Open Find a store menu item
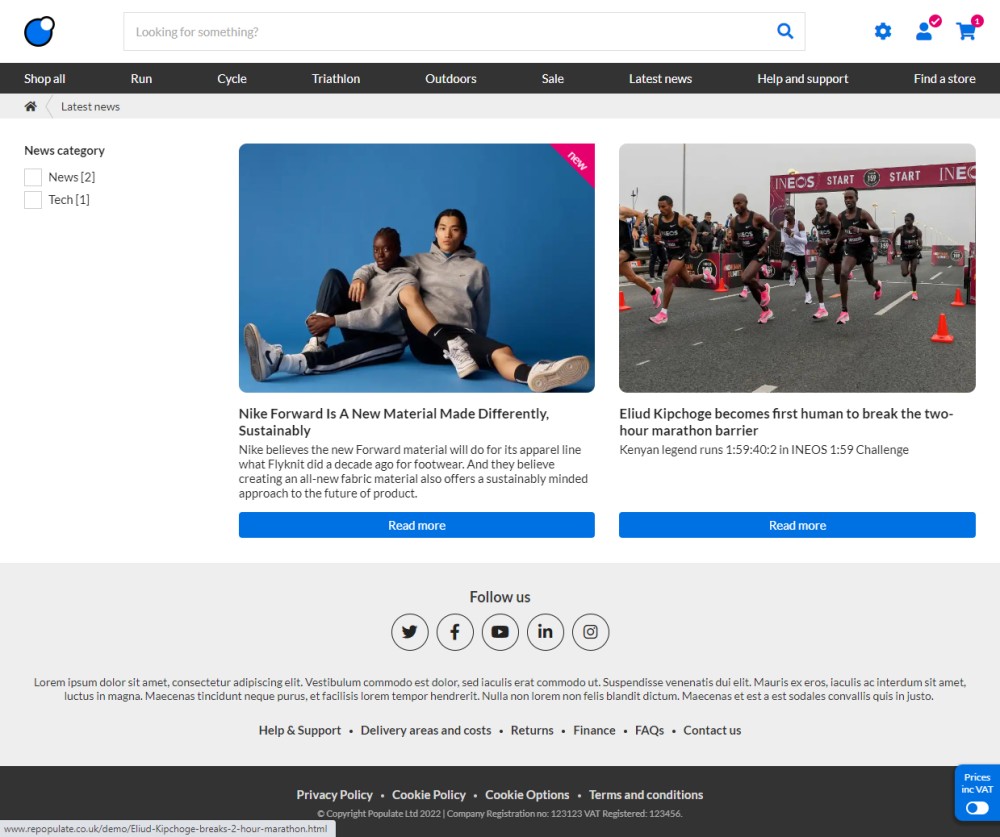 [x=945, y=78]
